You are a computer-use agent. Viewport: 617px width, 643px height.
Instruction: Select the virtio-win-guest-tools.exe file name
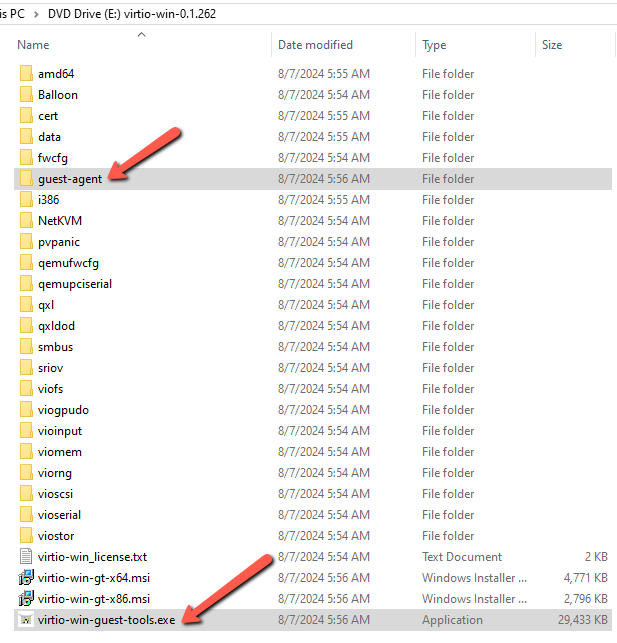(x=107, y=620)
